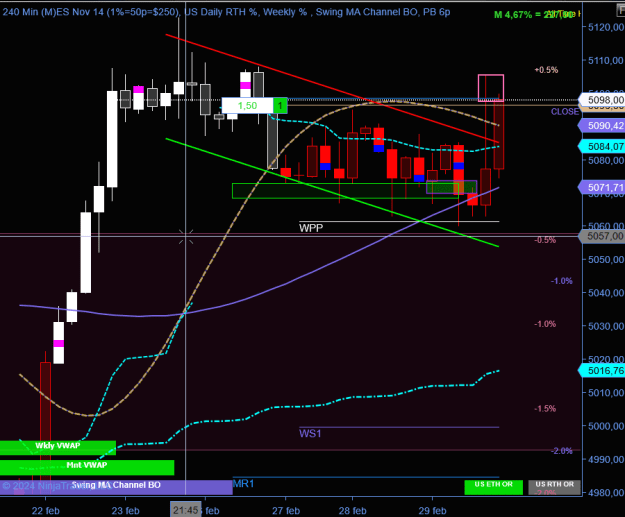Click the 5050,00 price axis label
The width and height of the screenshot is (625, 517).
click(606, 260)
